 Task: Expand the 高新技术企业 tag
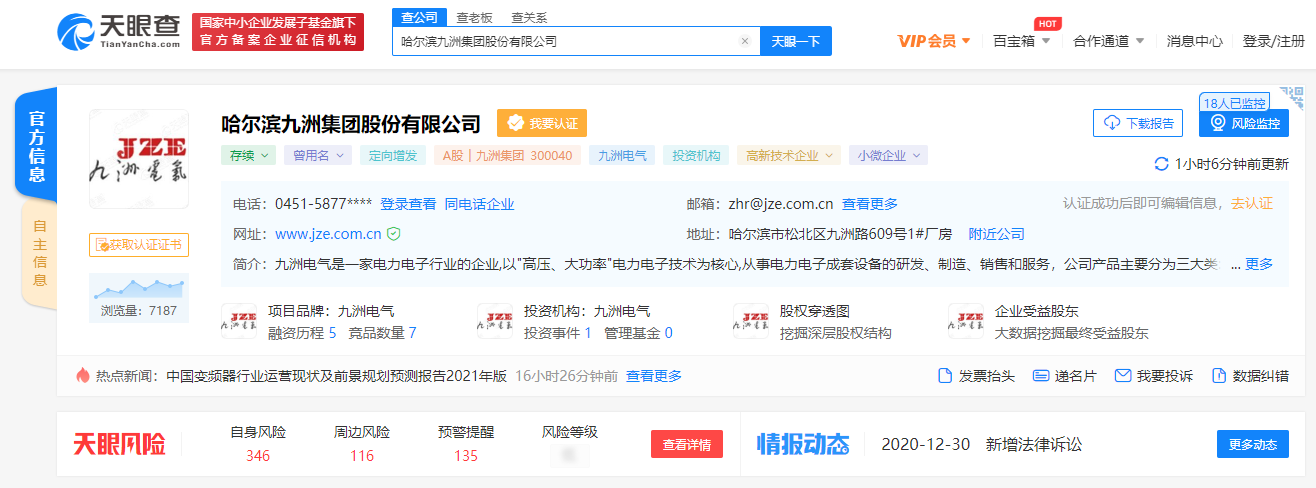pyautogui.click(x=790, y=155)
